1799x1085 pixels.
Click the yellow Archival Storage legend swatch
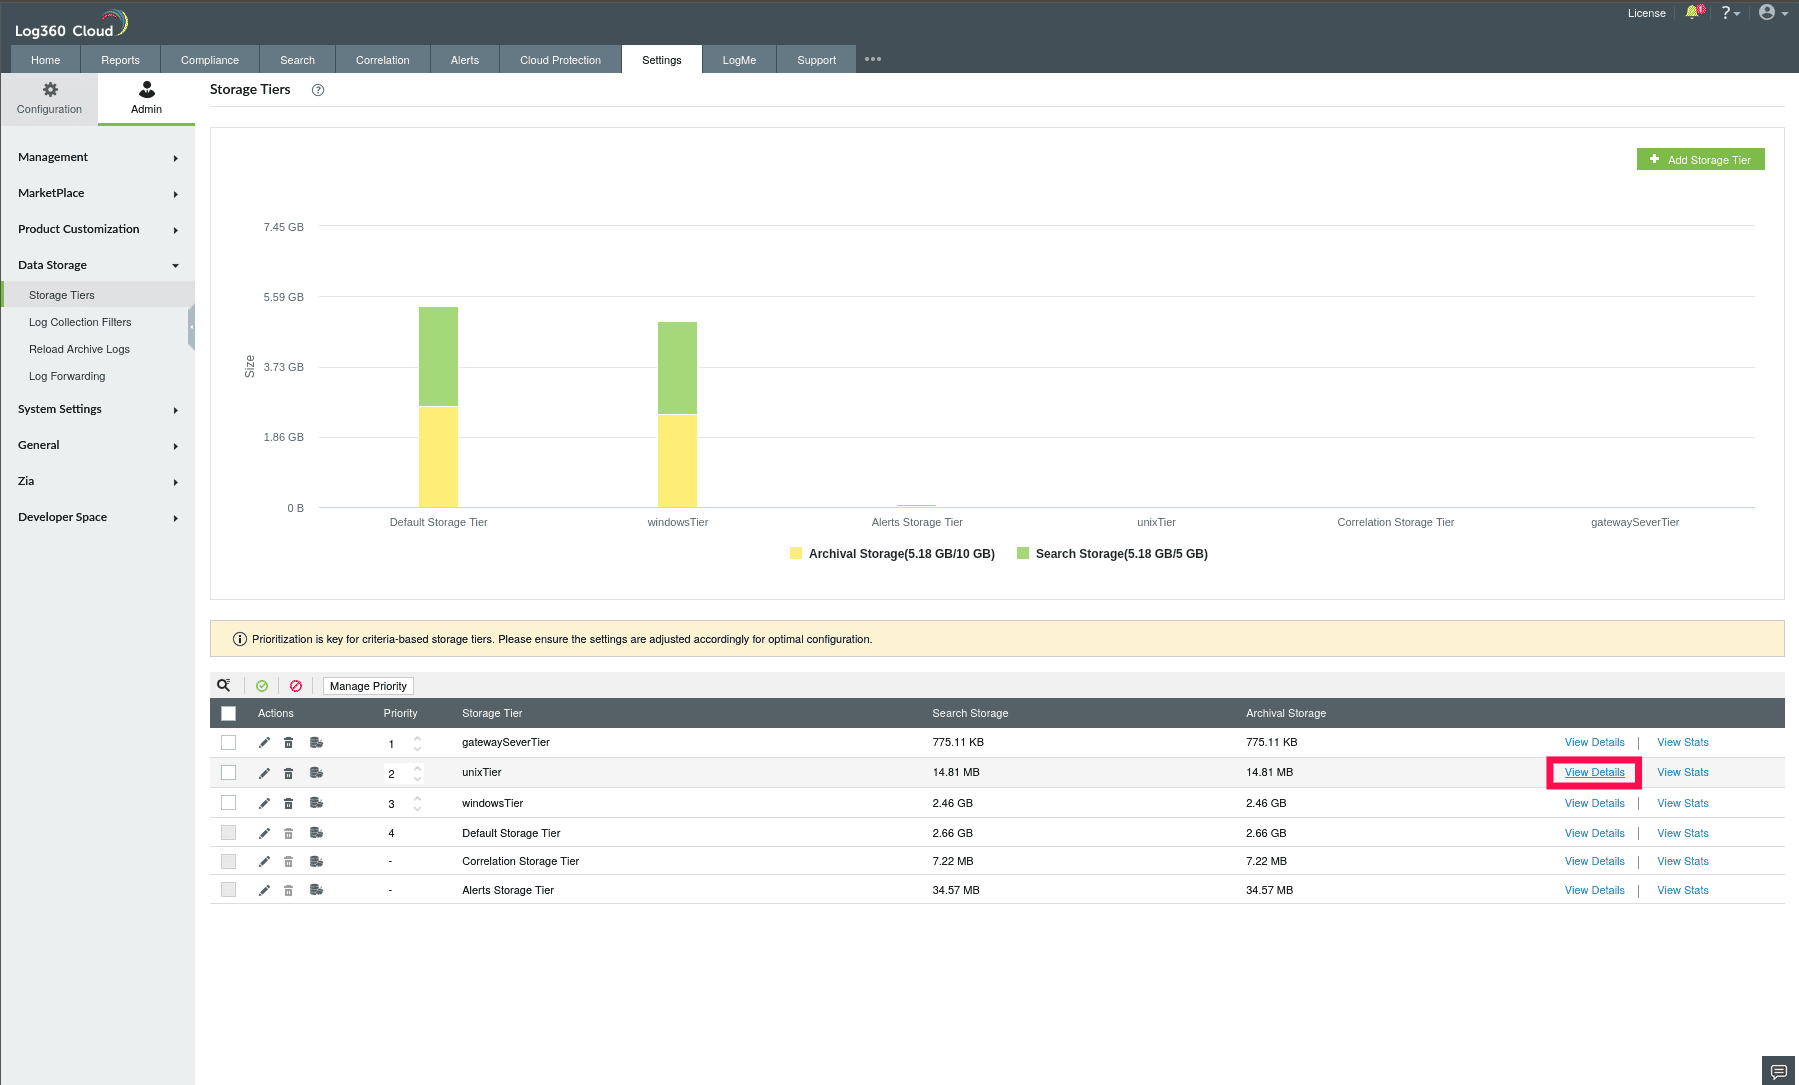point(794,553)
